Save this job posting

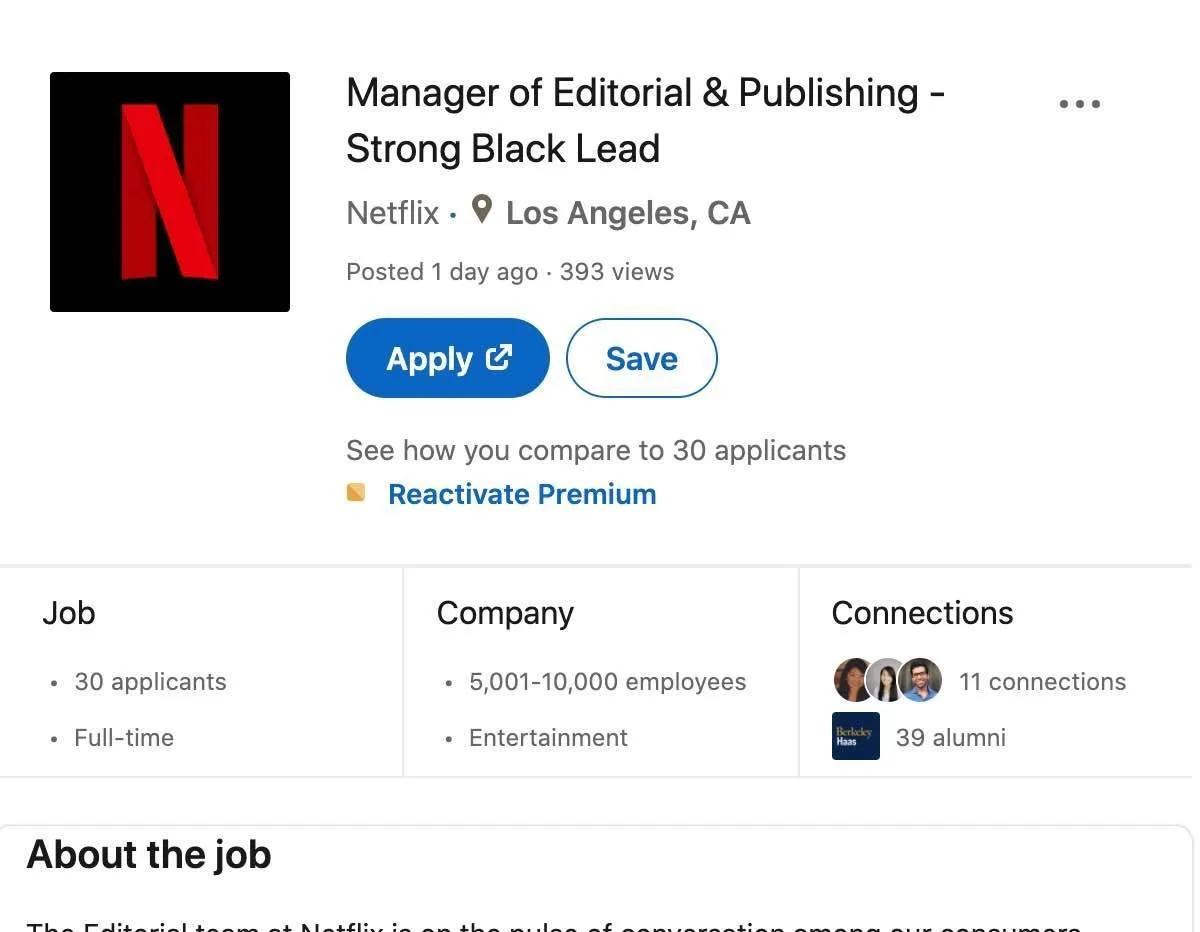pyautogui.click(x=641, y=358)
